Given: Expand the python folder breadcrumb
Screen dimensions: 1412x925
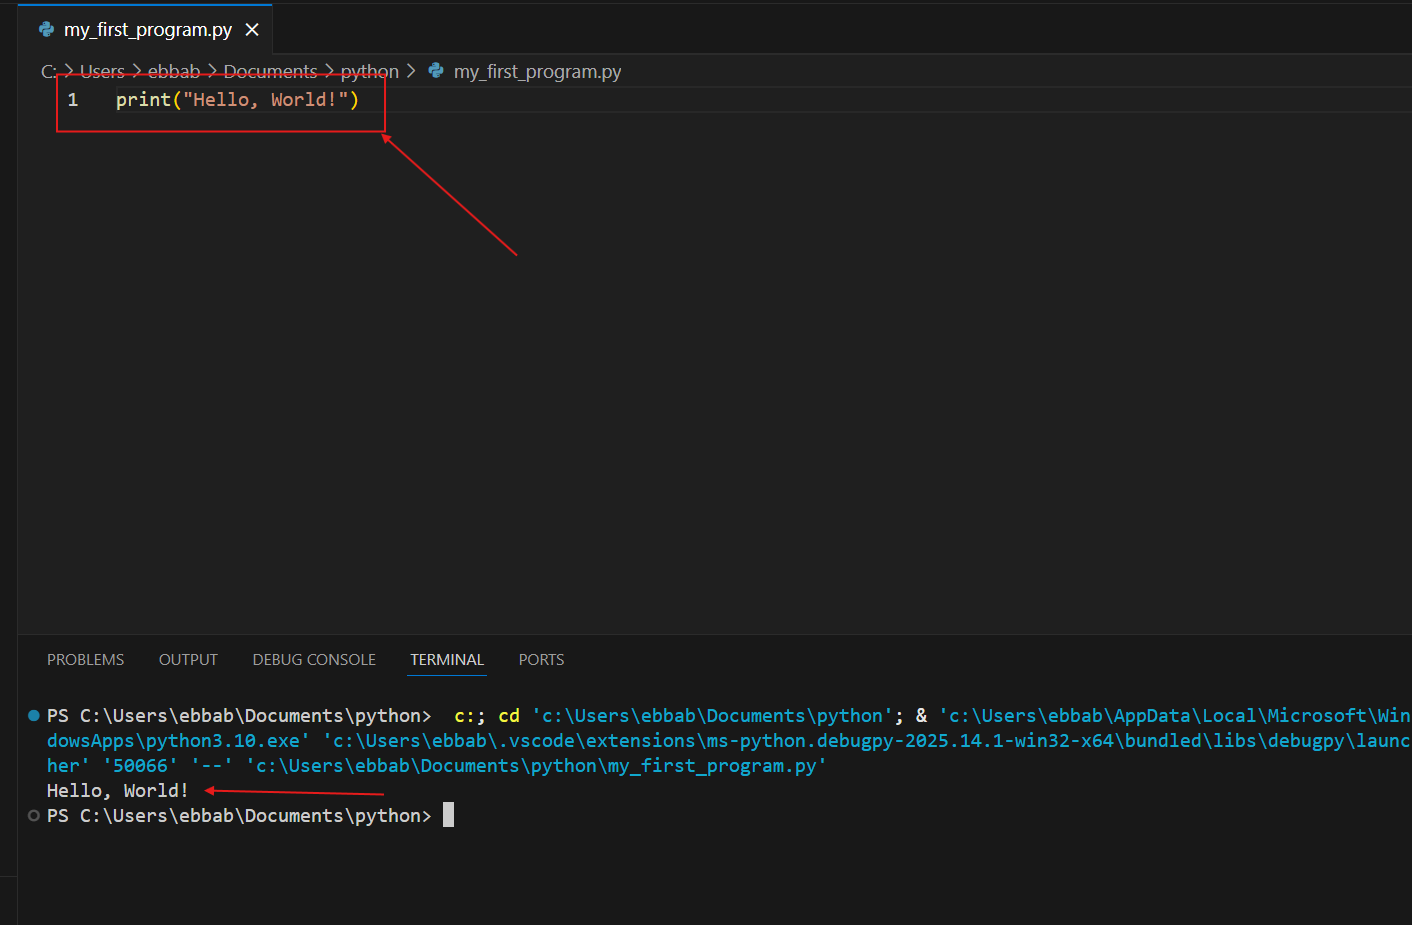Looking at the screenshot, I should tap(369, 72).
